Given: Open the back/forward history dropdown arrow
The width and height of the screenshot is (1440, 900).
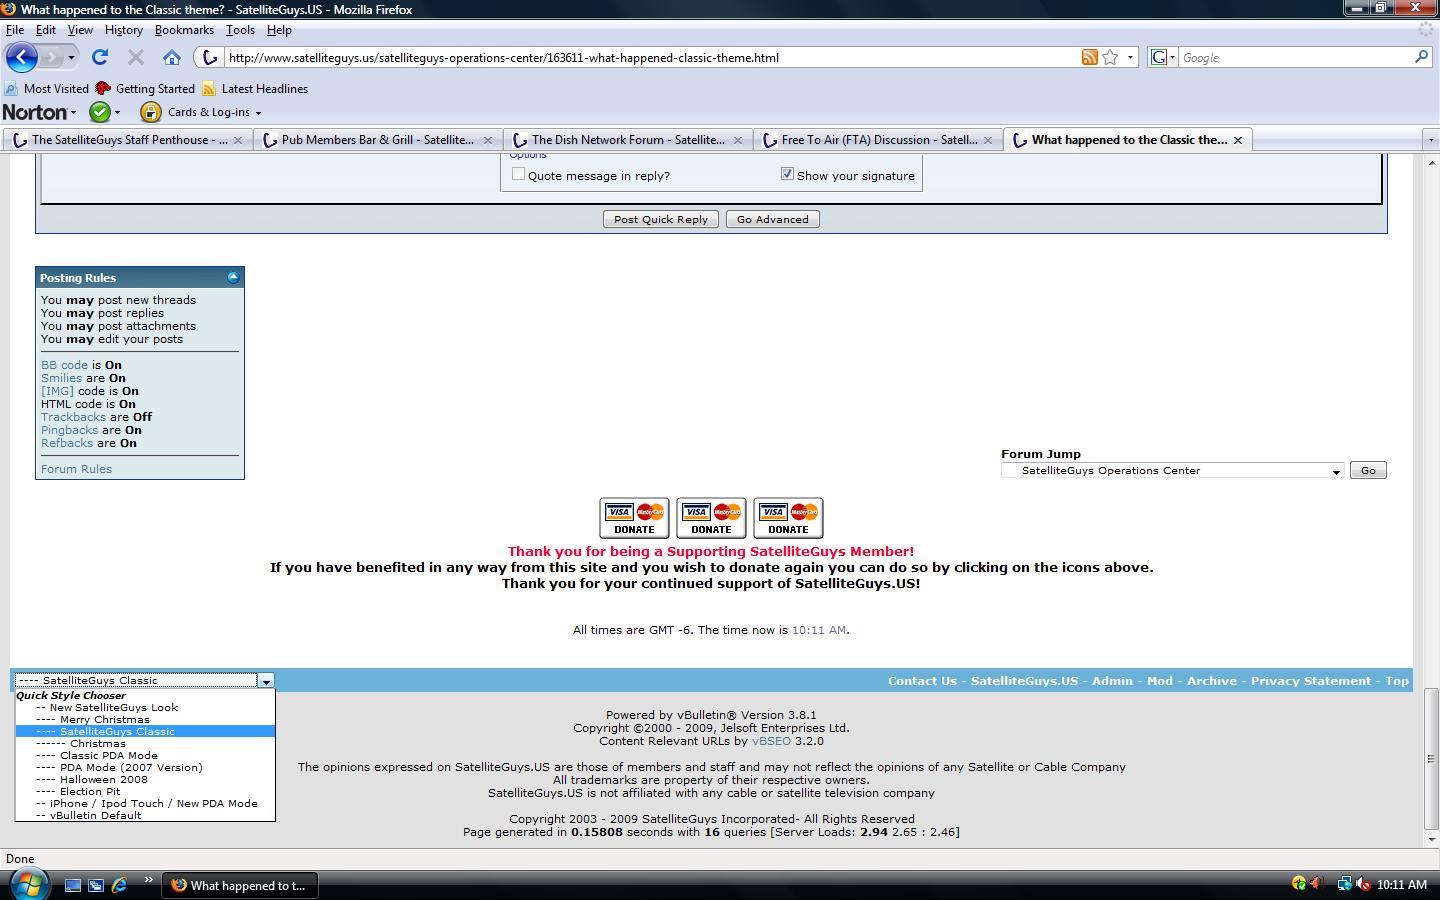Looking at the screenshot, I should pyautogui.click(x=71, y=57).
